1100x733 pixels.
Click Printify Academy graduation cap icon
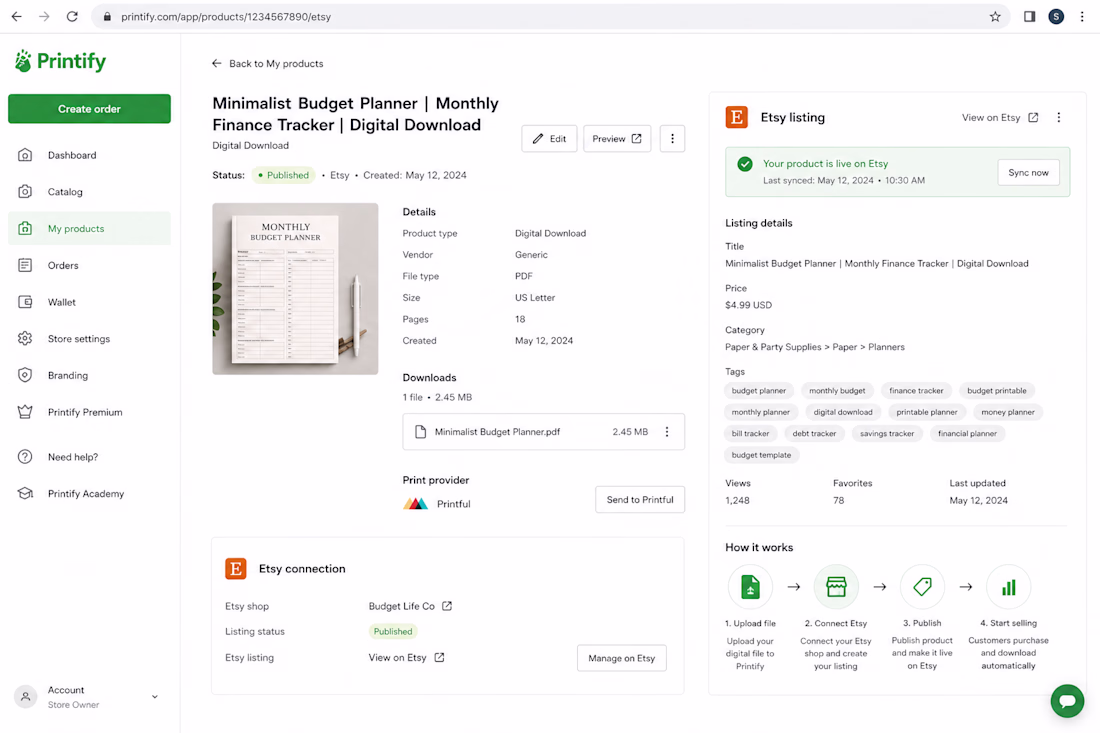pyautogui.click(x=25, y=493)
